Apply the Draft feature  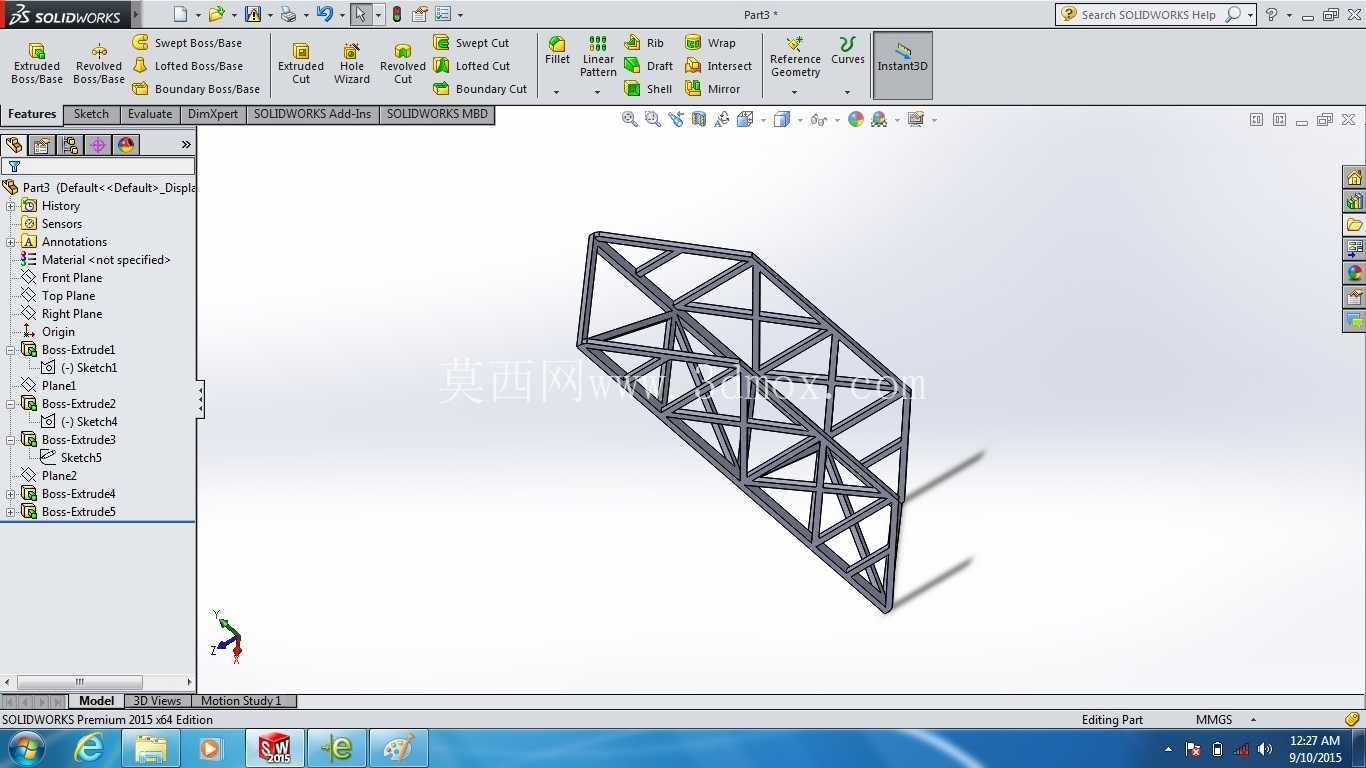tap(648, 66)
